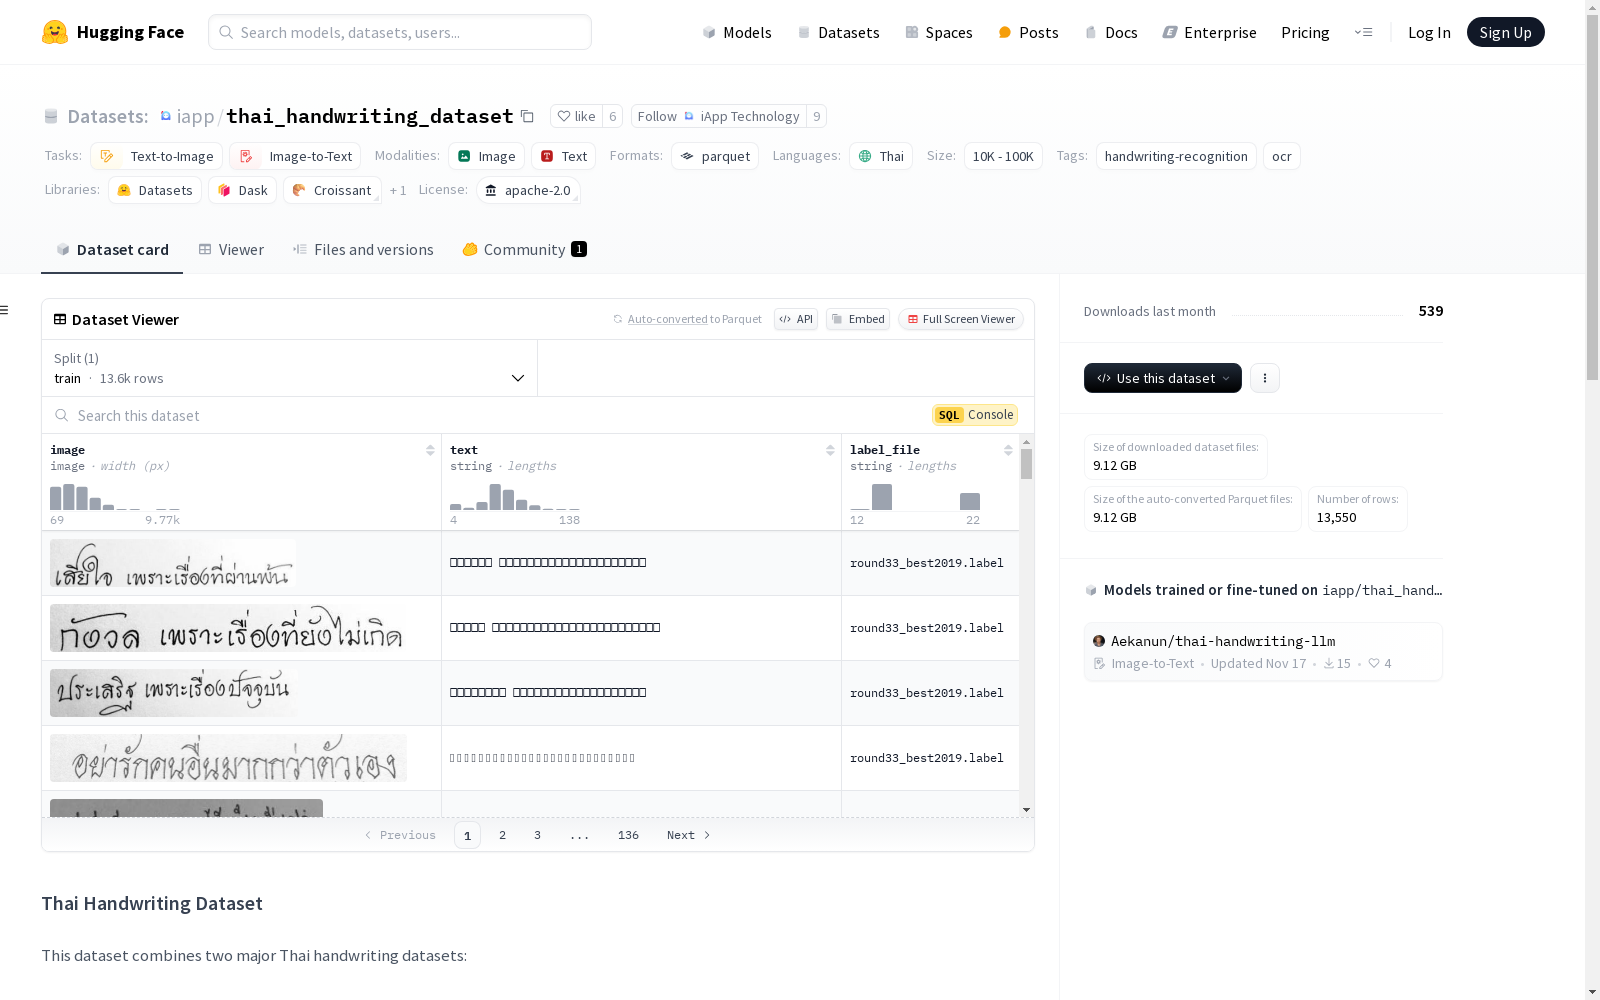Open the table of contents sidebar icon
This screenshot has height=1000, width=1600.
tap(5, 310)
